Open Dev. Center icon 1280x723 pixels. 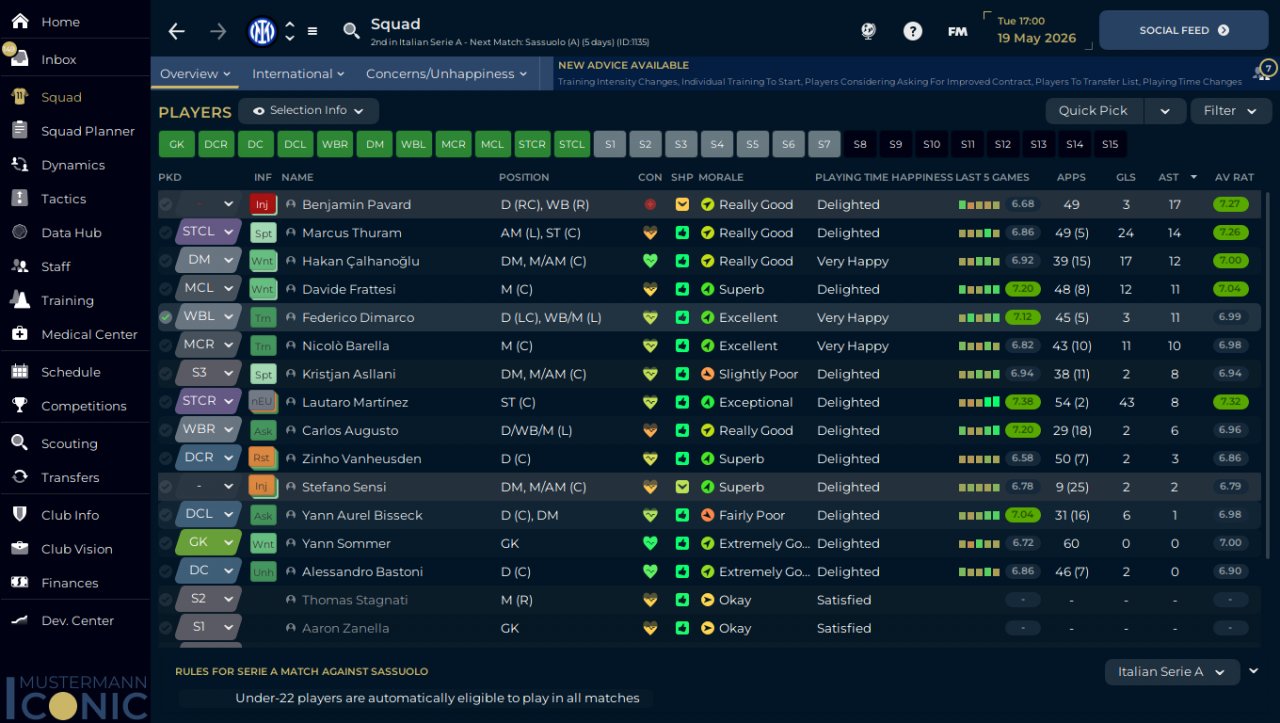pyautogui.click(x=20, y=620)
